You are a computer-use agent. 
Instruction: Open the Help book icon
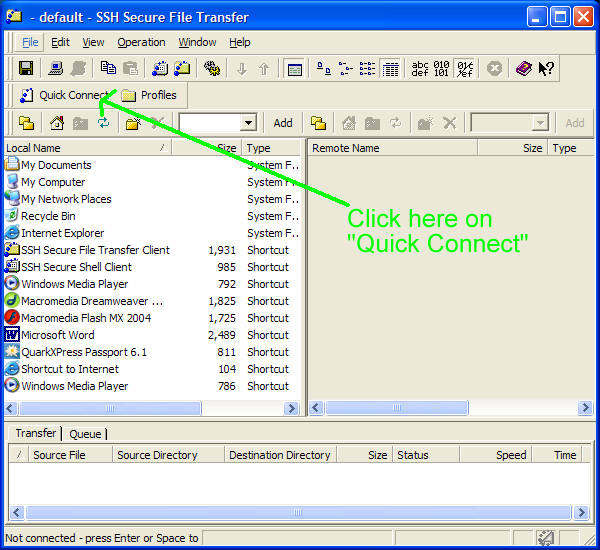click(523, 69)
